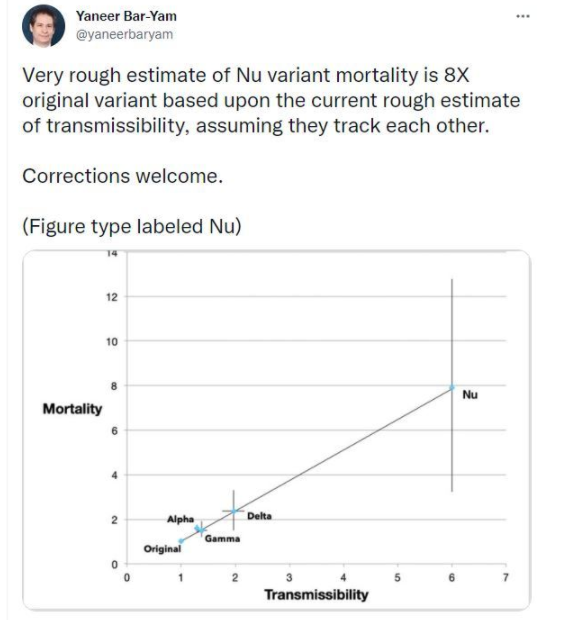Image resolution: width=577 pixels, height=620 pixels.
Task: Click the Alpha data point marker
Action: 197,528
